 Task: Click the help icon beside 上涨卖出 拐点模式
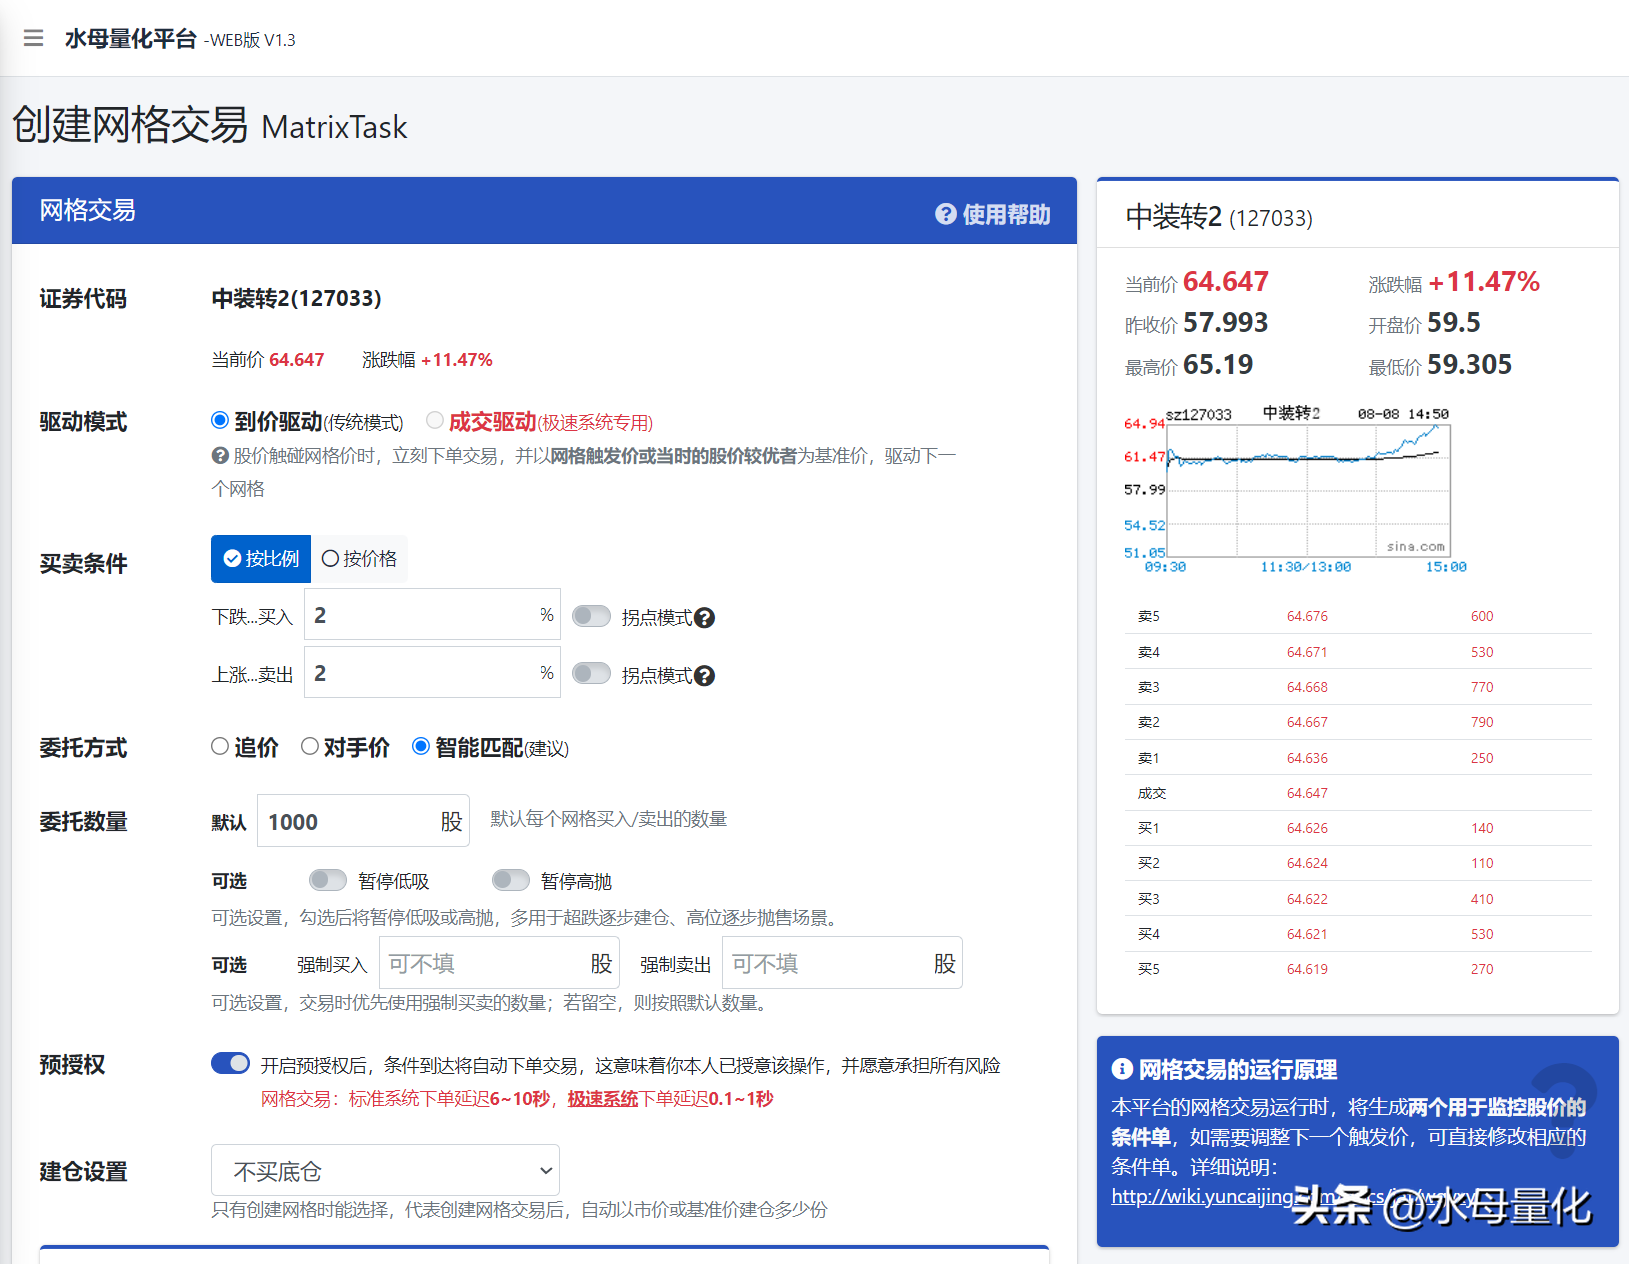(x=705, y=676)
